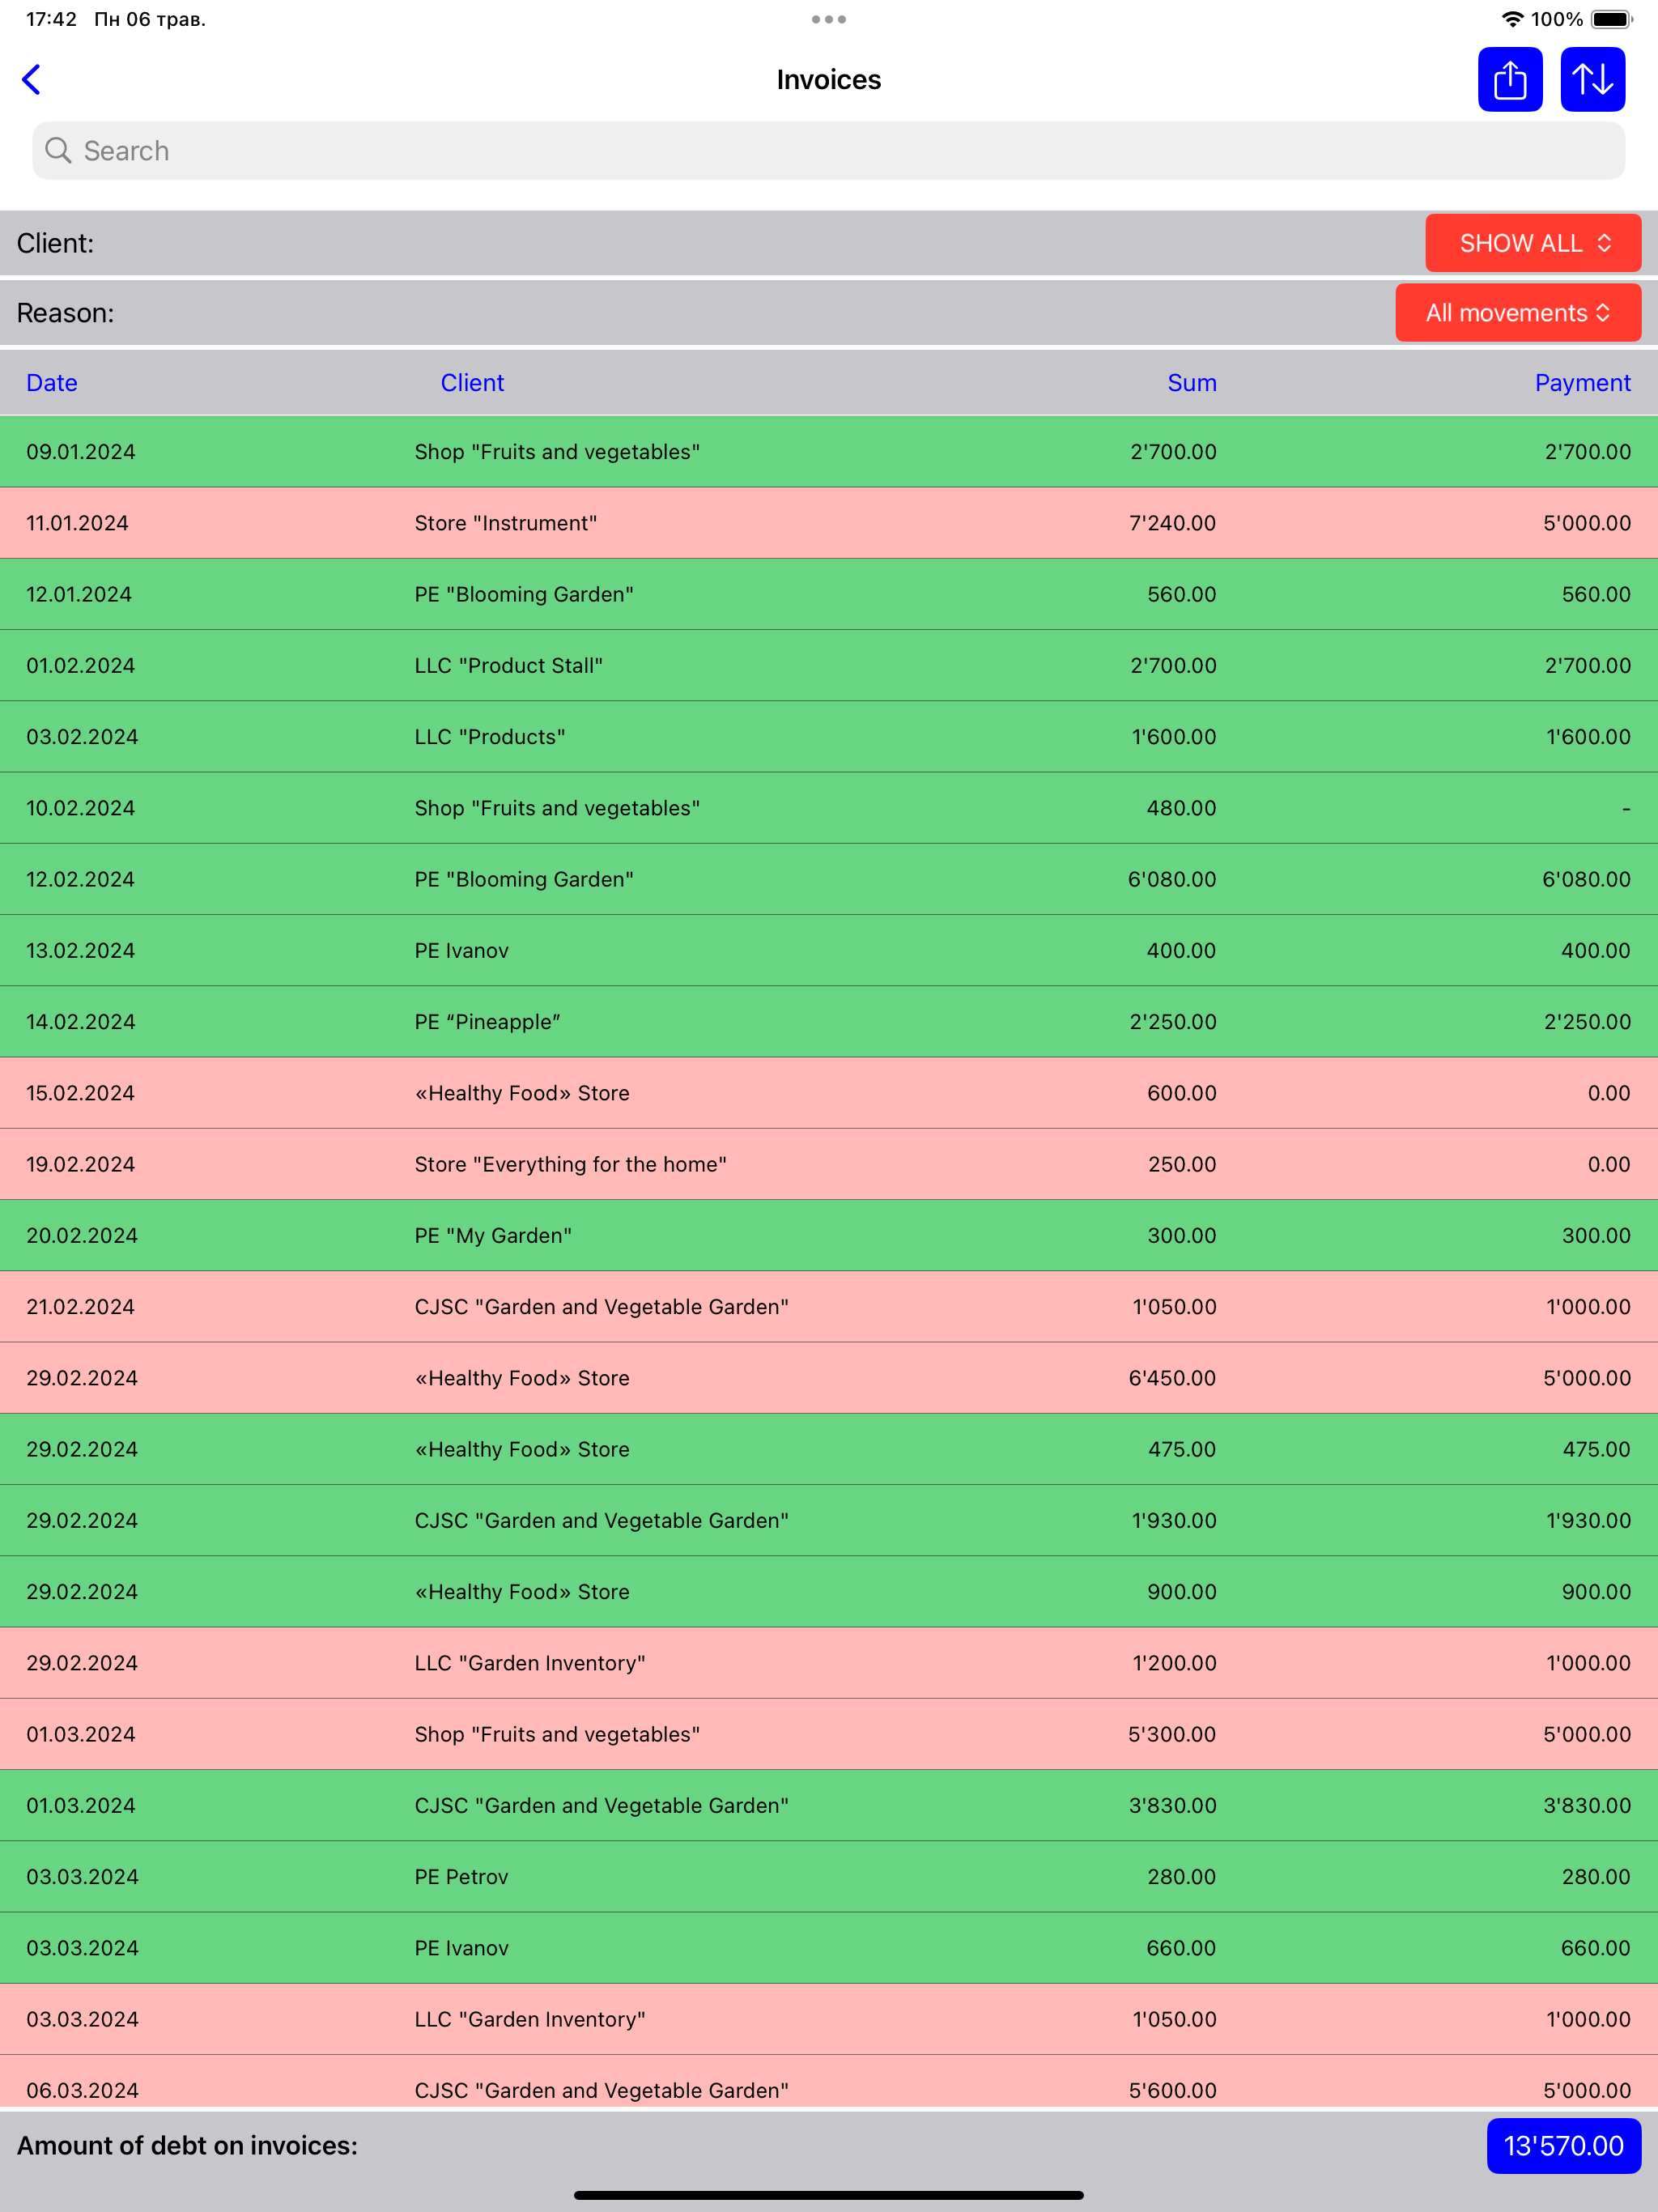Open the 21.02.2024 CJSC Garden invoice

point(829,1307)
